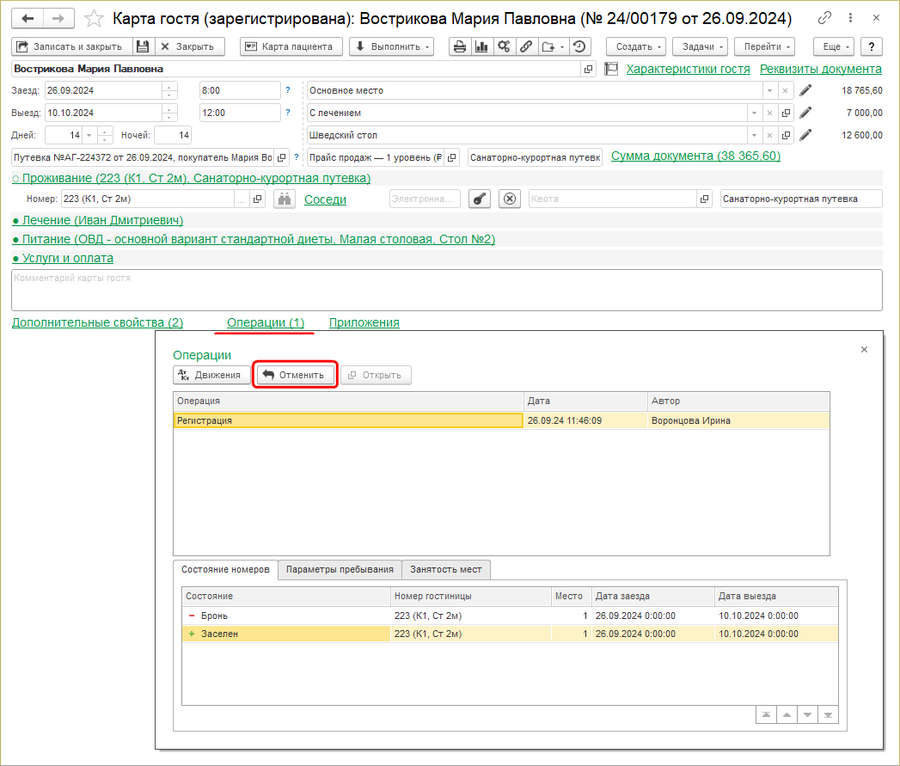Screen dimensions: 900x766
Task: Click the bar chart reports icon
Action: click(x=481, y=47)
